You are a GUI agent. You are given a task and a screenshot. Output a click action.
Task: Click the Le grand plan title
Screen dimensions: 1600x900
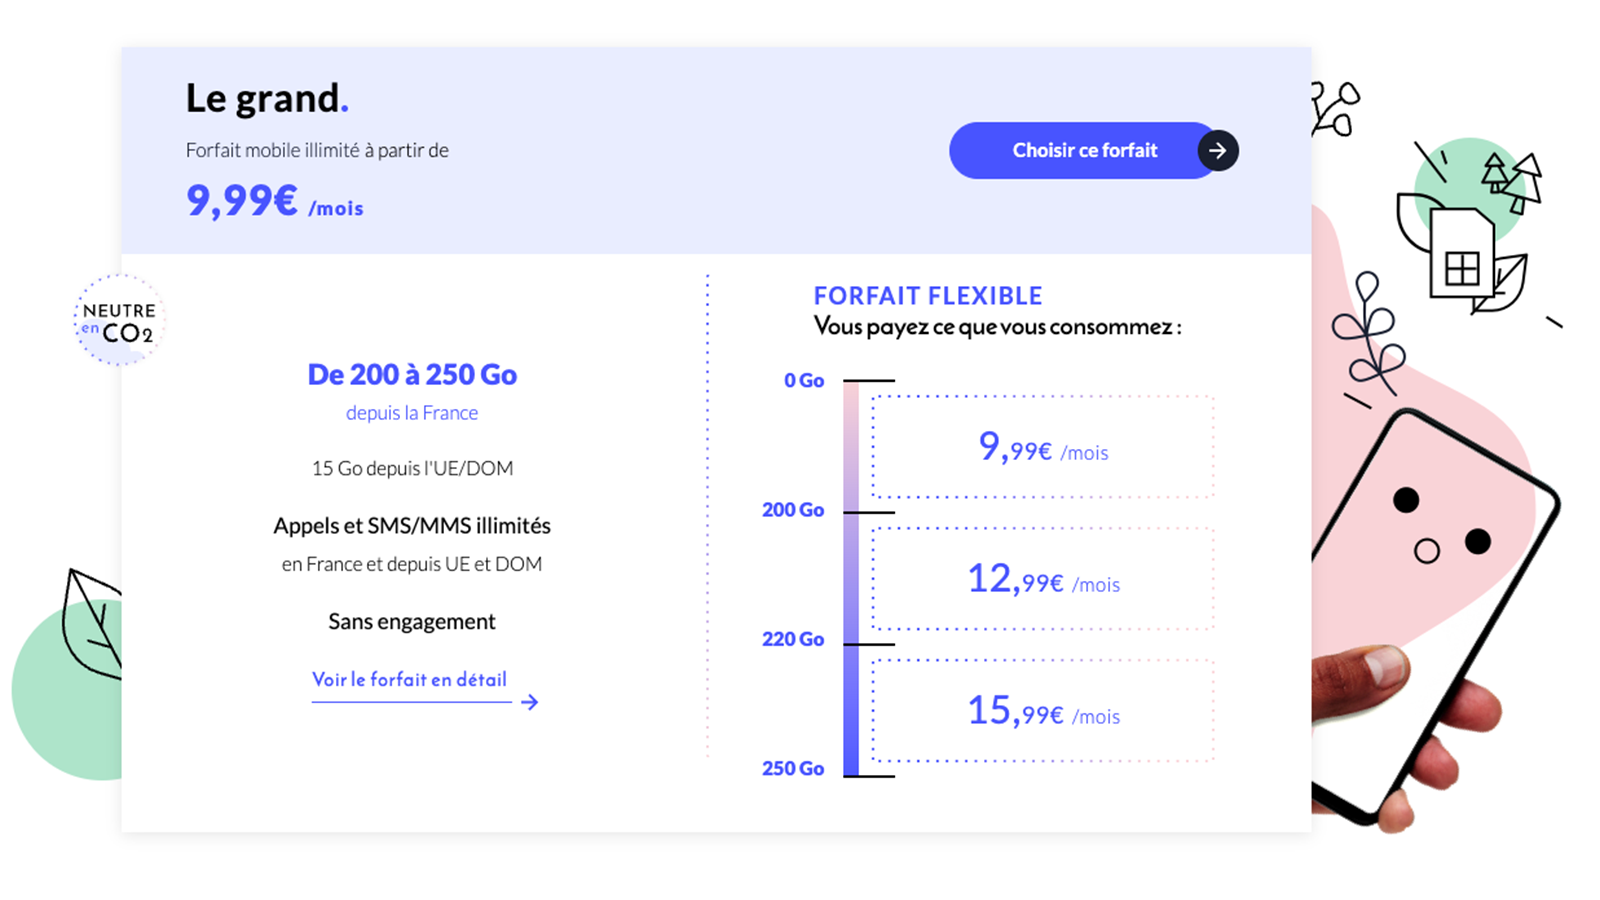coord(266,97)
